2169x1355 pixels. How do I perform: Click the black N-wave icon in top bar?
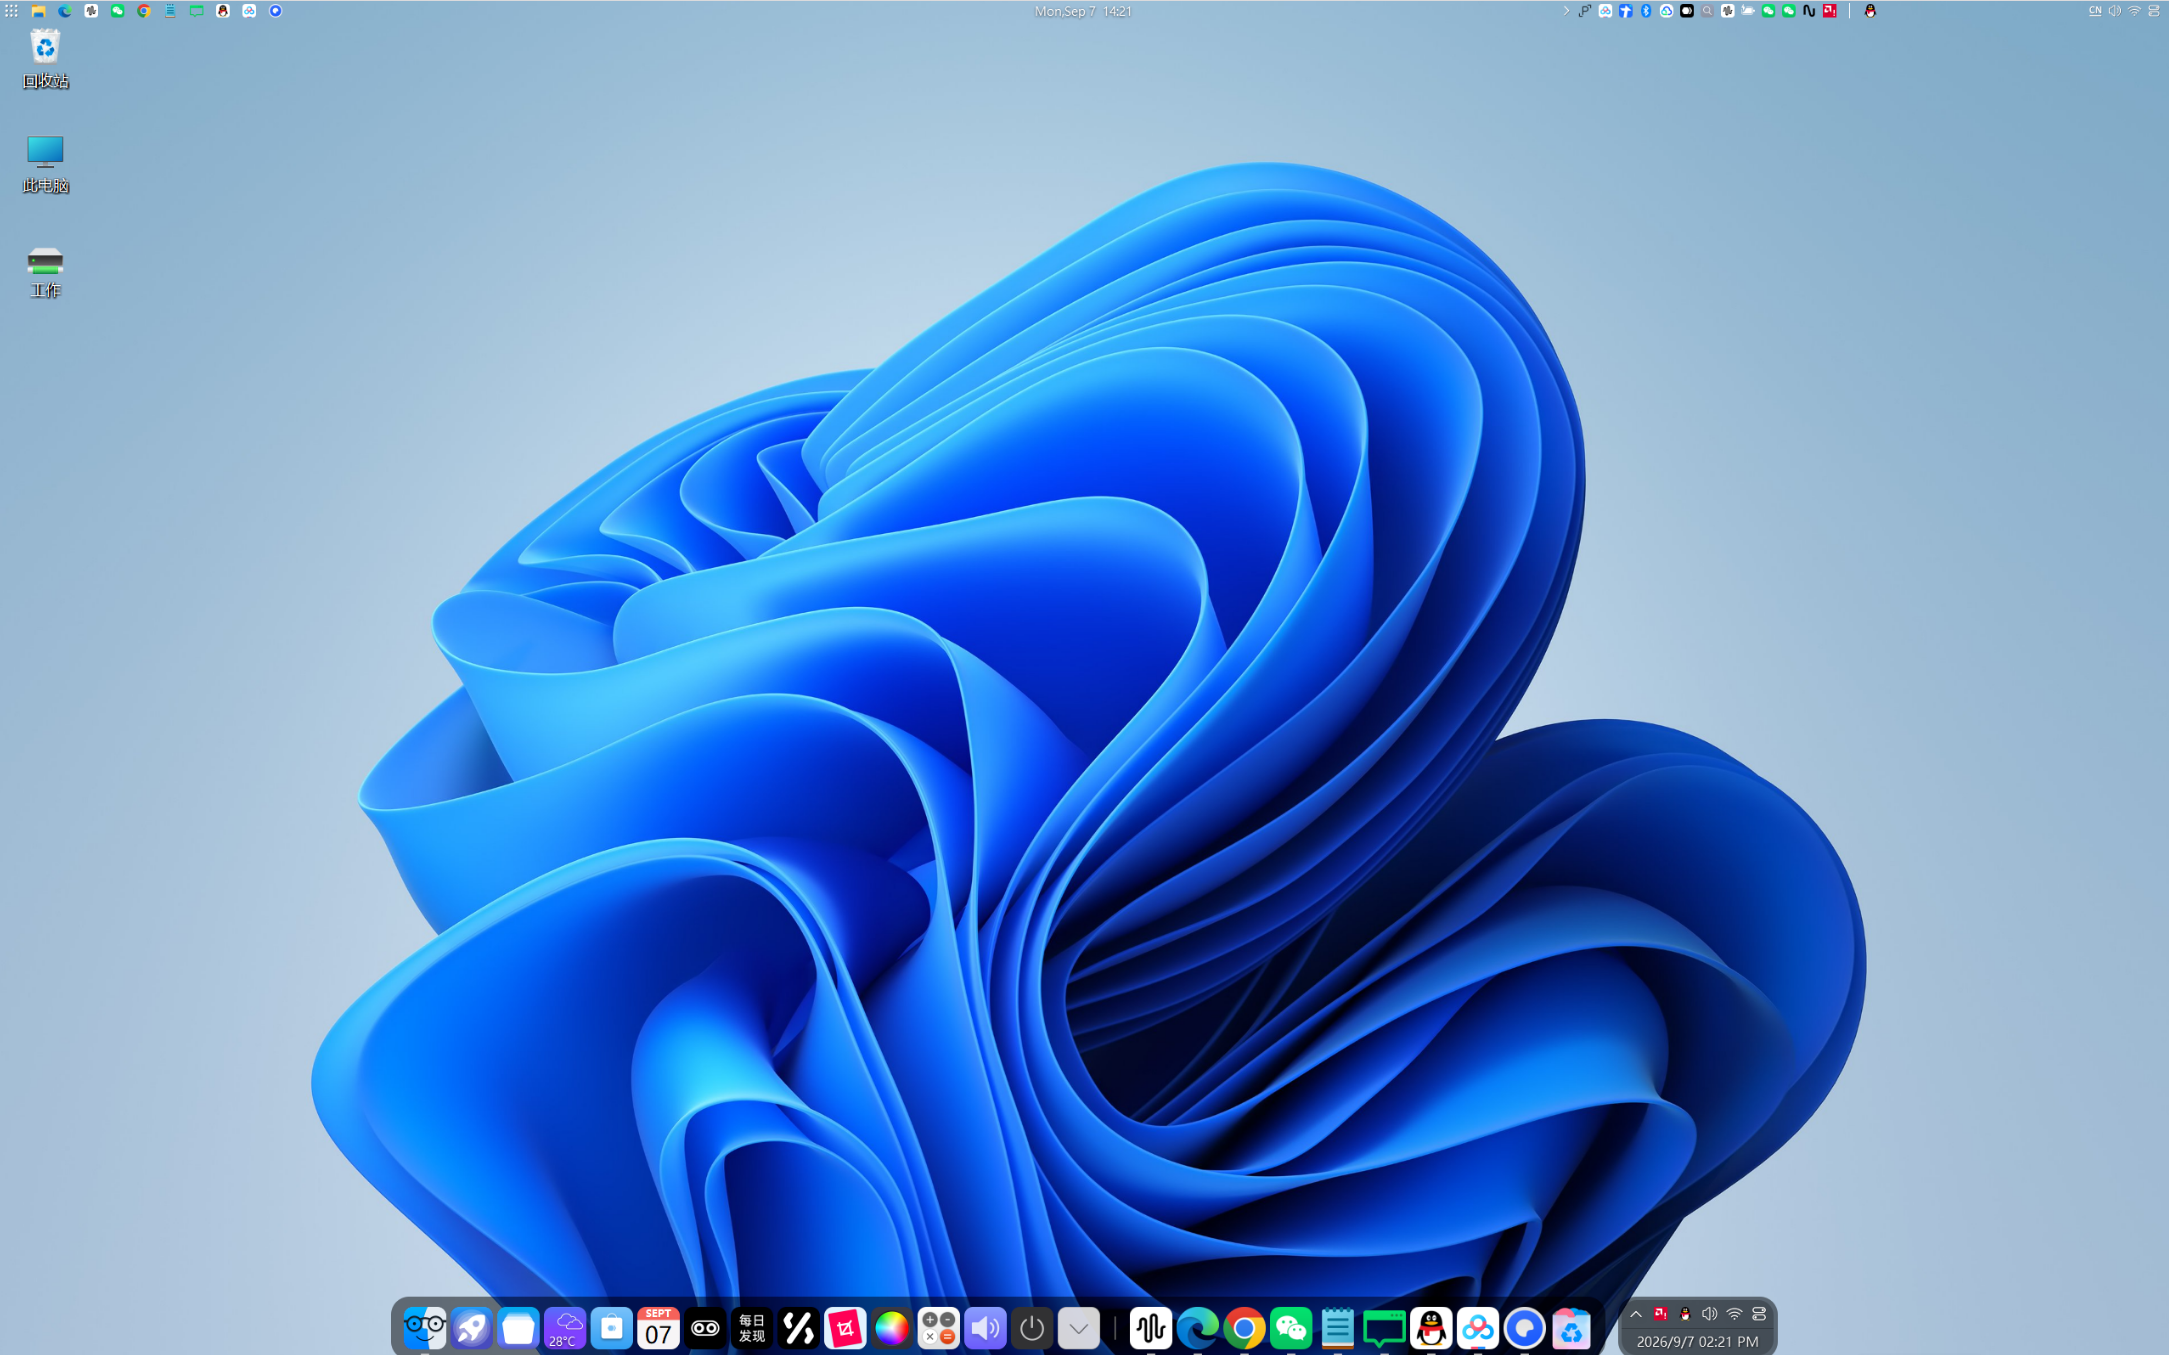pos(1809,11)
